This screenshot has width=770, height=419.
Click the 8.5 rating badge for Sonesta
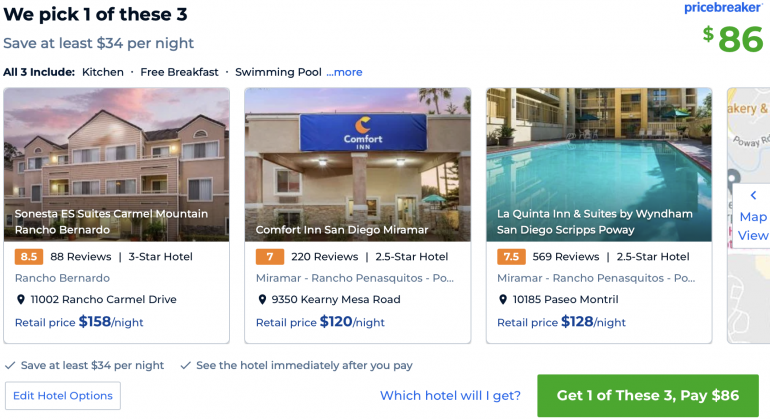[x=28, y=257]
